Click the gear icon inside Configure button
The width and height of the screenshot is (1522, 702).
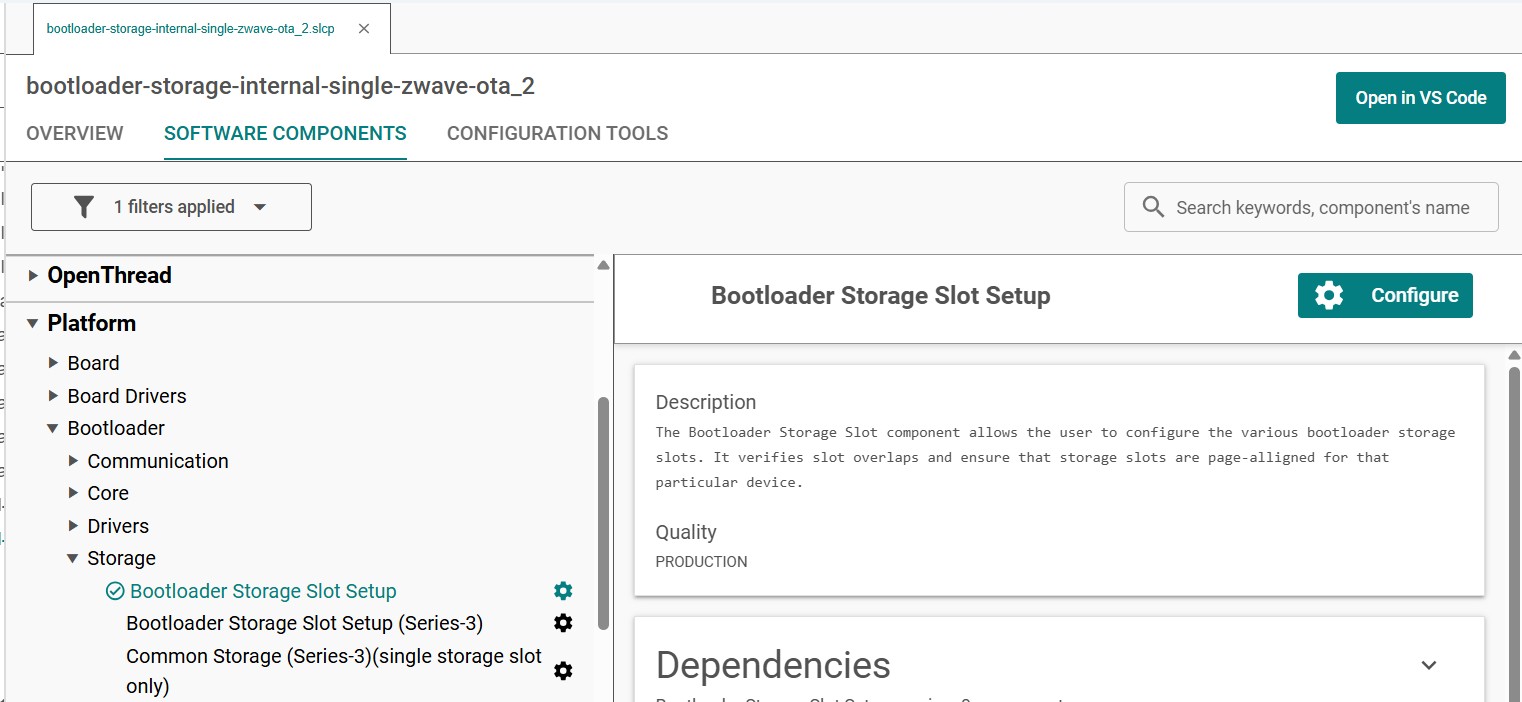pyautogui.click(x=1329, y=296)
